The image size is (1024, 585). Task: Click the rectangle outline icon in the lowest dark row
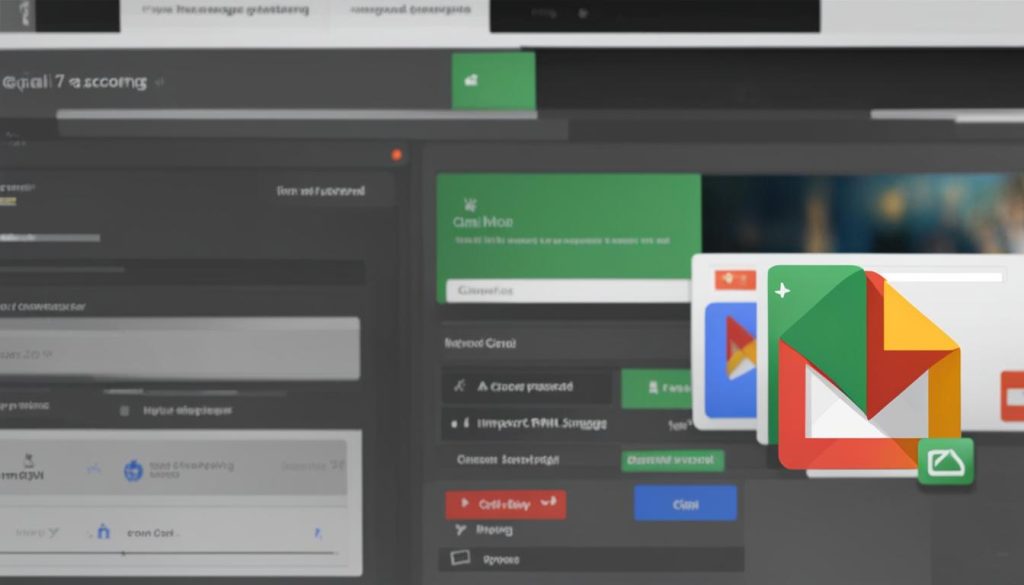[x=460, y=558]
